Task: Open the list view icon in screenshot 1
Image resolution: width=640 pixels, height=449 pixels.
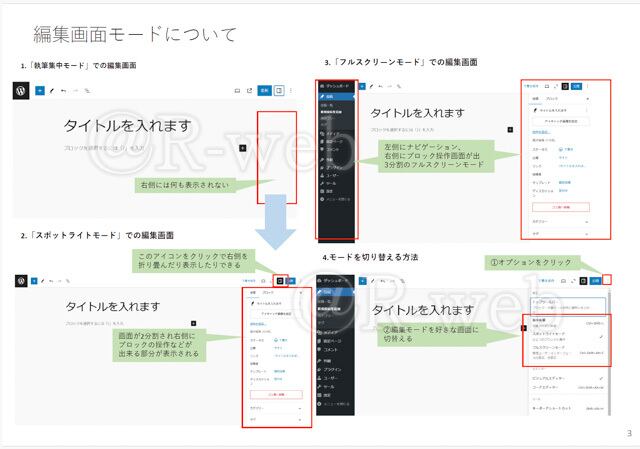Action: [87, 91]
